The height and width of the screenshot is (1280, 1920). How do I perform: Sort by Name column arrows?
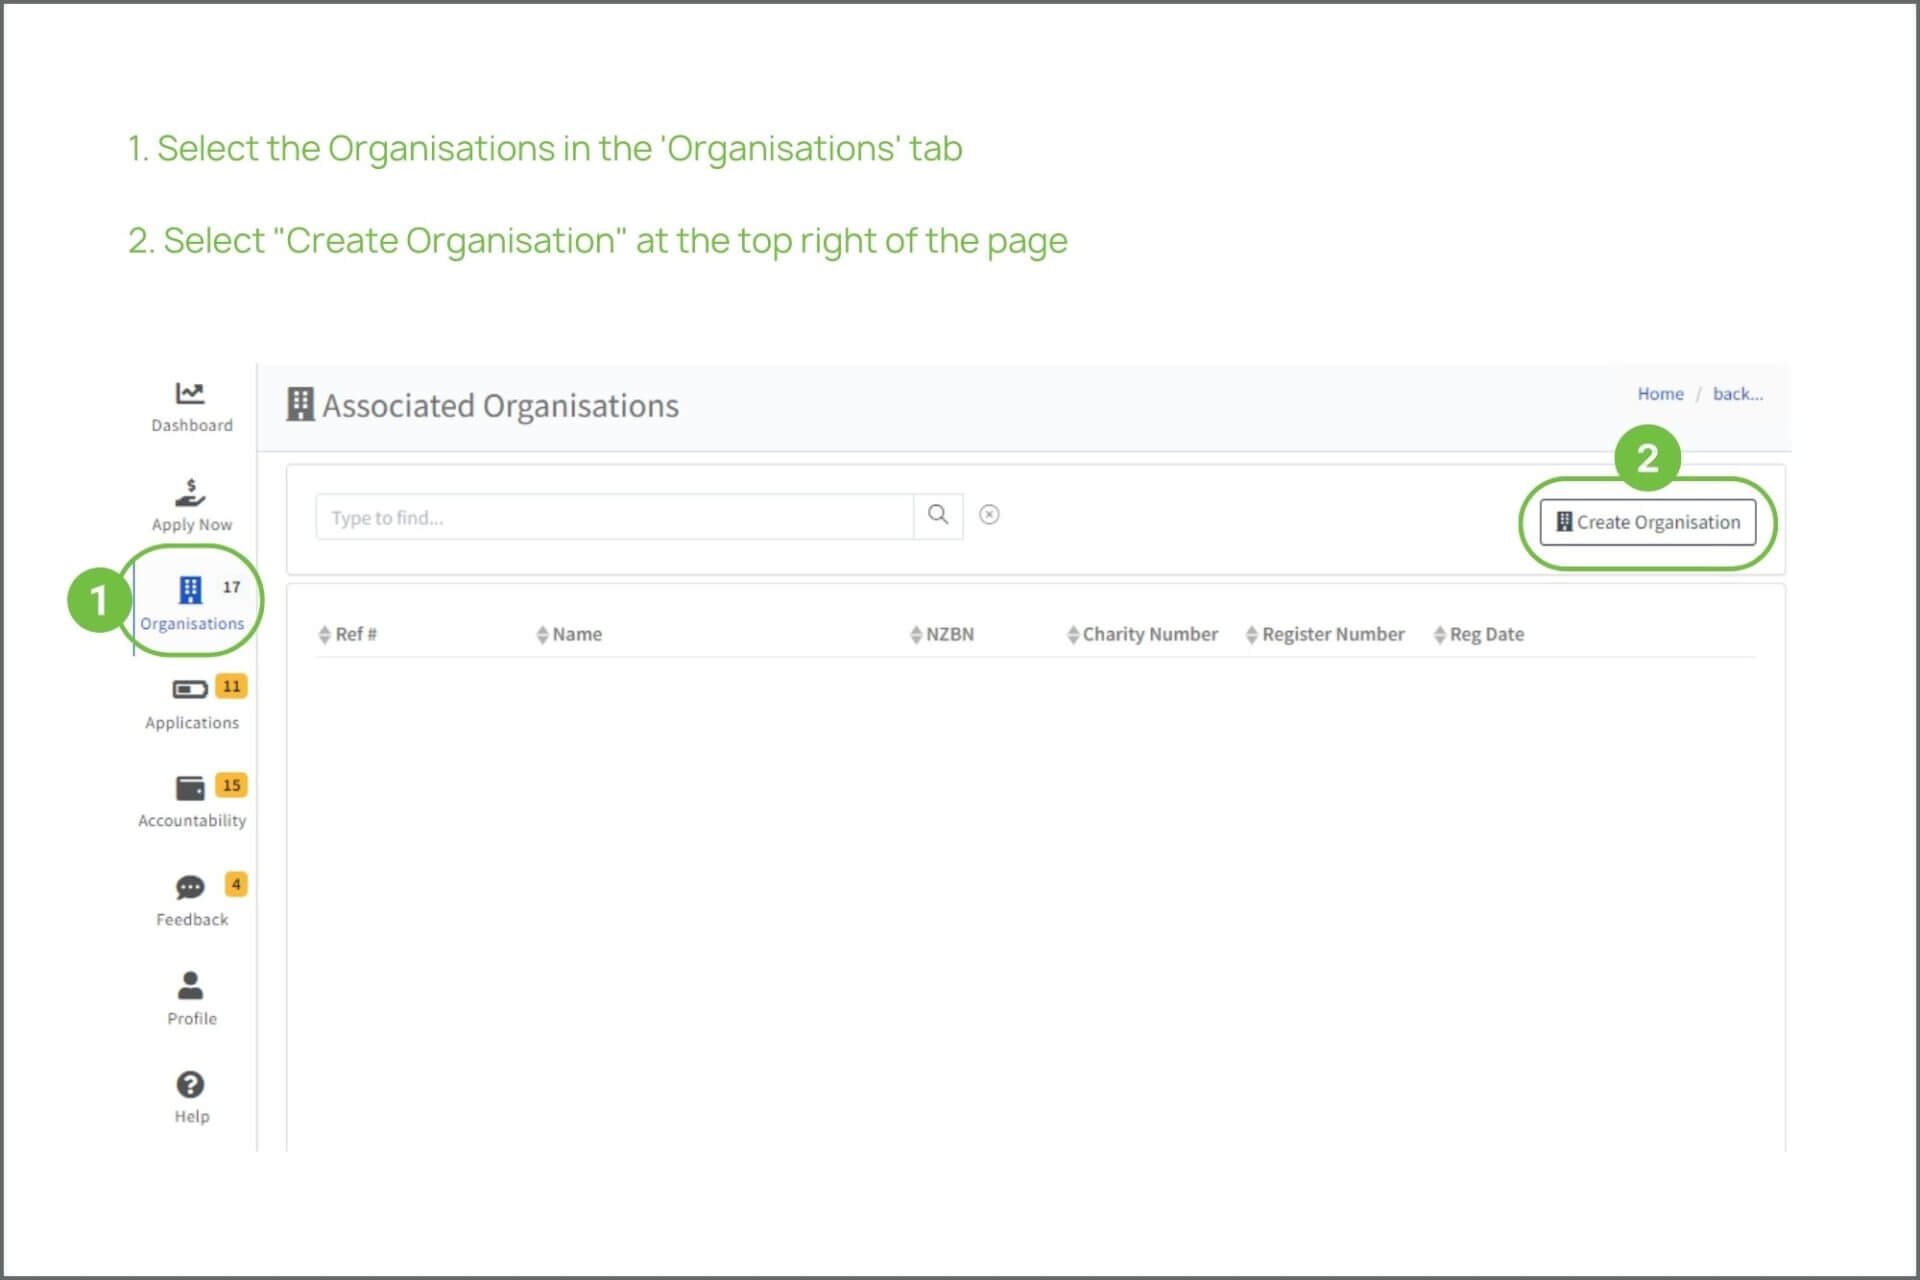[x=542, y=635]
